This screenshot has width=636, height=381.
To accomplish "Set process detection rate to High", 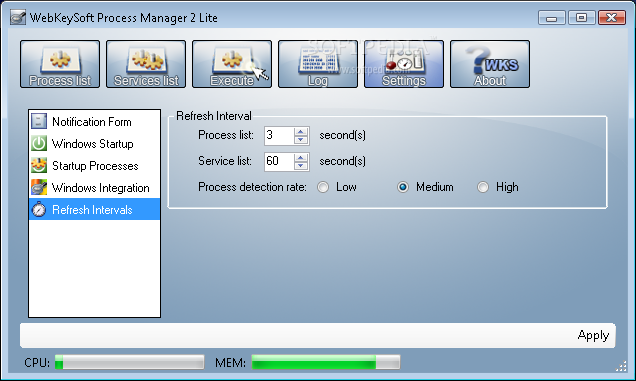I will 483,187.
